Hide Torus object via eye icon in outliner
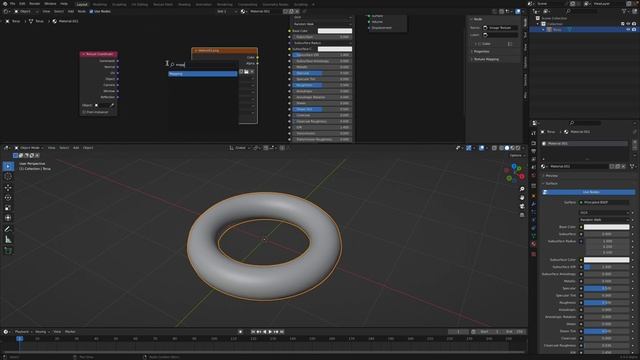Screen dimensions: 640x360 pyautogui.click(x=628, y=29)
